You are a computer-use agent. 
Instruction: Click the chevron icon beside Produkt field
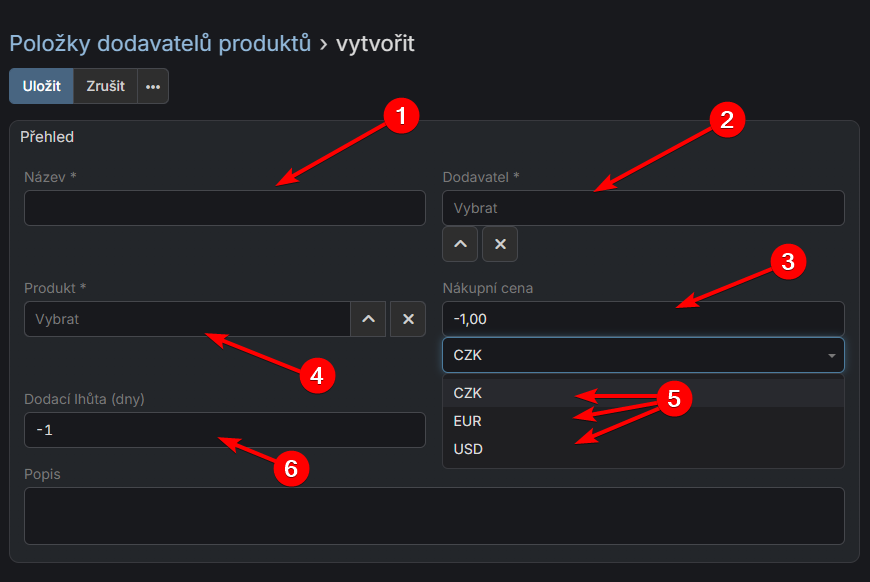(368, 319)
